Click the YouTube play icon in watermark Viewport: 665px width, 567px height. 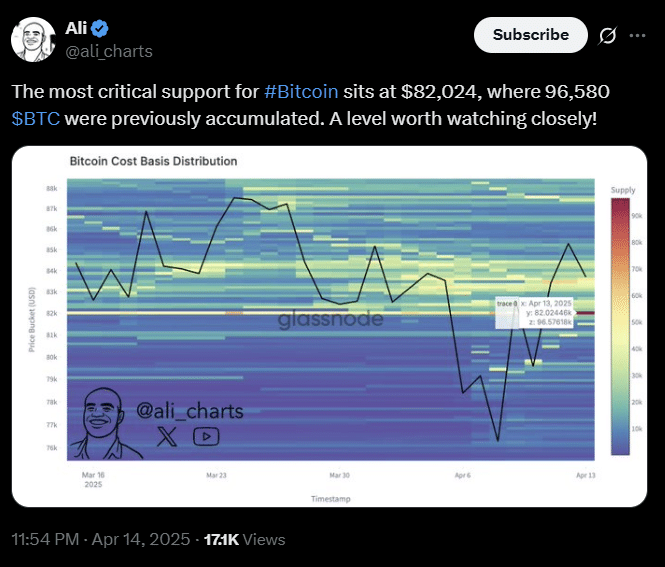[206, 436]
